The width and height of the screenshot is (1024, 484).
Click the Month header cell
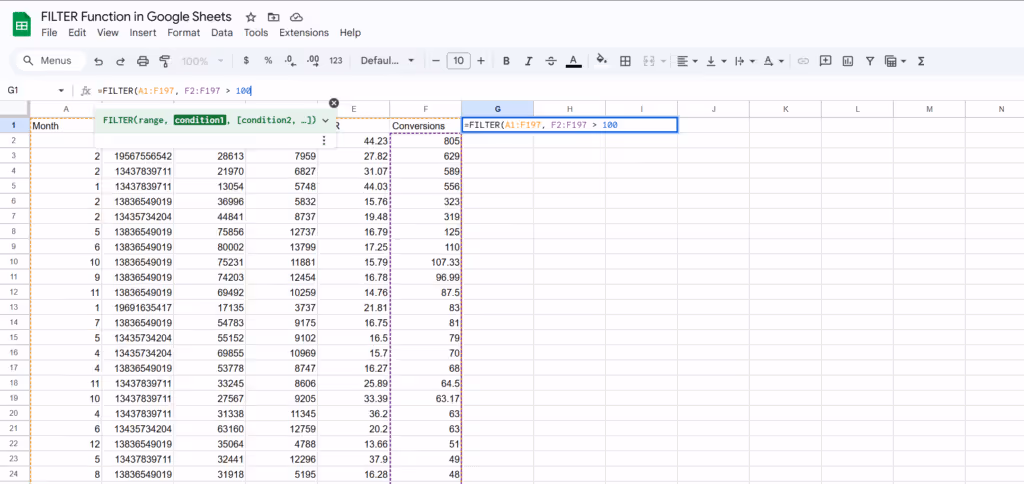[x=61, y=125]
